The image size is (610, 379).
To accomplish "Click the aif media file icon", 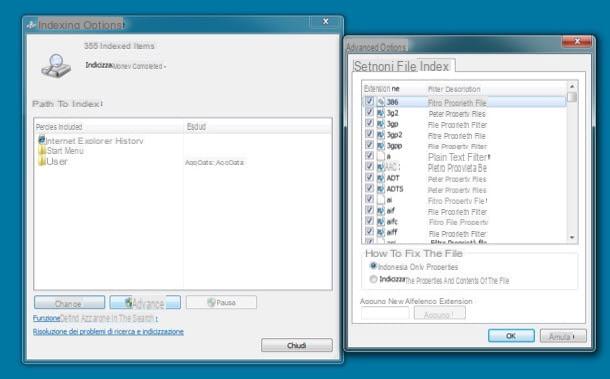I will coord(380,211).
